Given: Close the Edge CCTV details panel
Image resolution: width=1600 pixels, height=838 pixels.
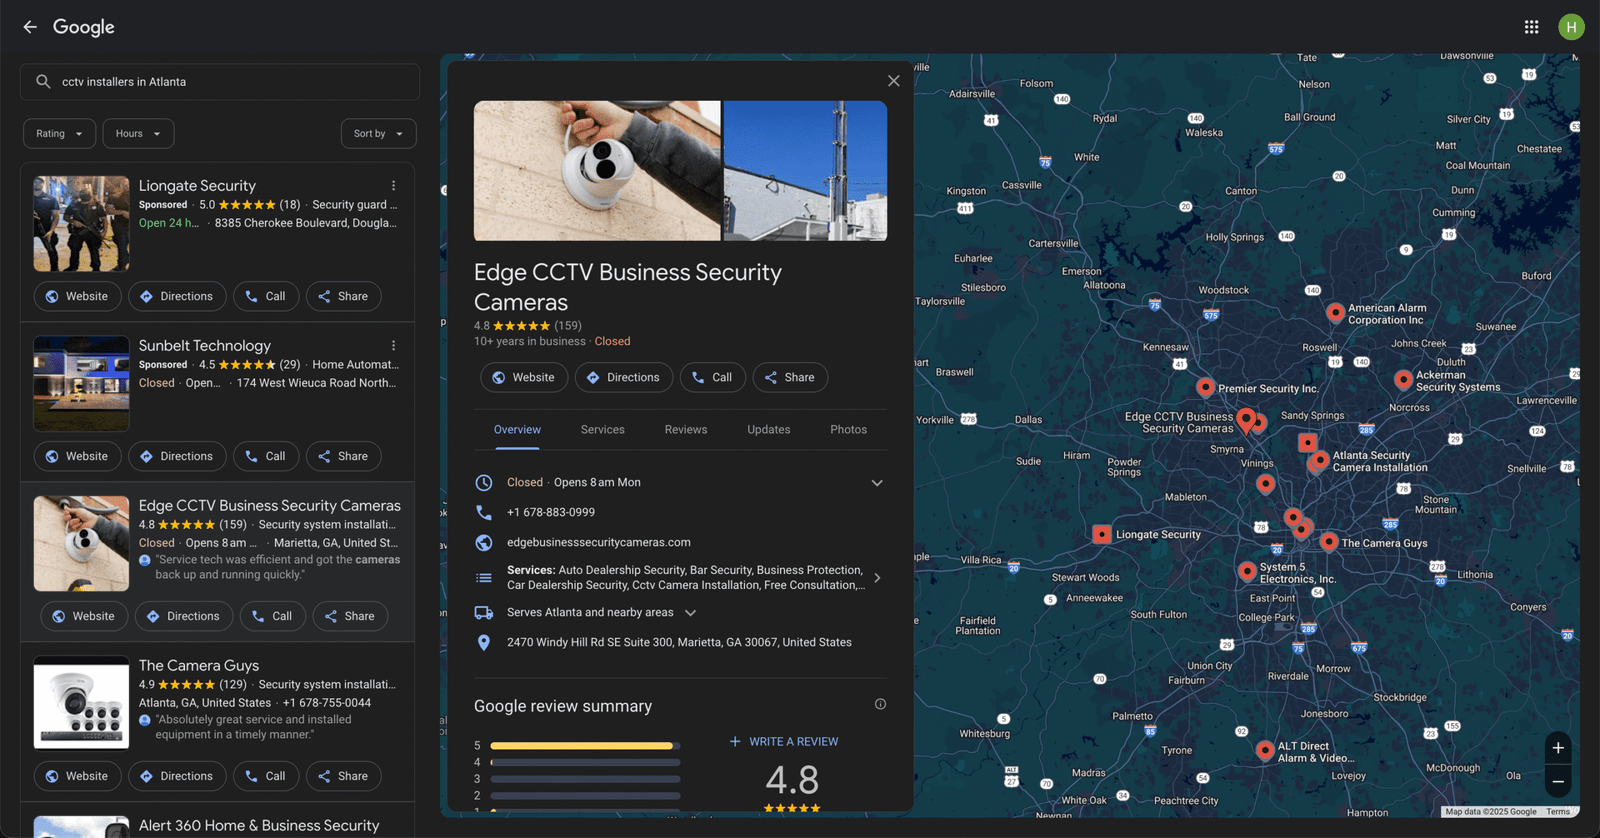Looking at the screenshot, I should pyautogui.click(x=894, y=81).
